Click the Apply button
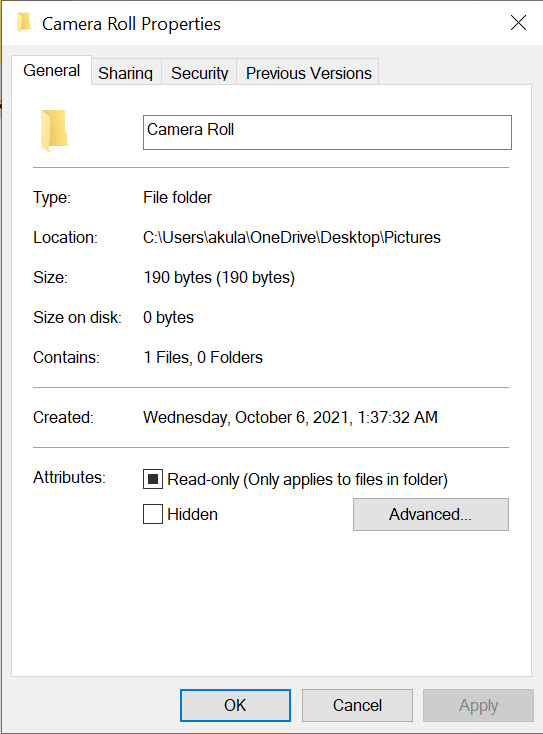Image resolution: width=543 pixels, height=734 pixels. coord(478,705)
